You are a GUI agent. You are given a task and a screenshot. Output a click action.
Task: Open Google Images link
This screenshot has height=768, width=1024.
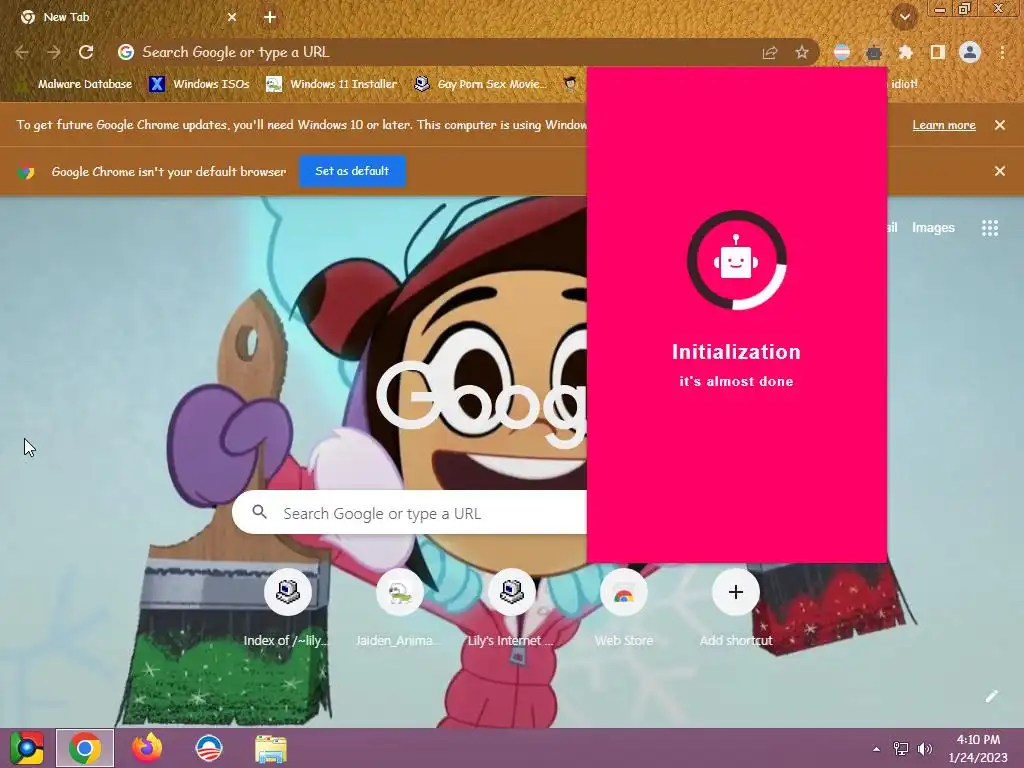click(x=933, y=228)
